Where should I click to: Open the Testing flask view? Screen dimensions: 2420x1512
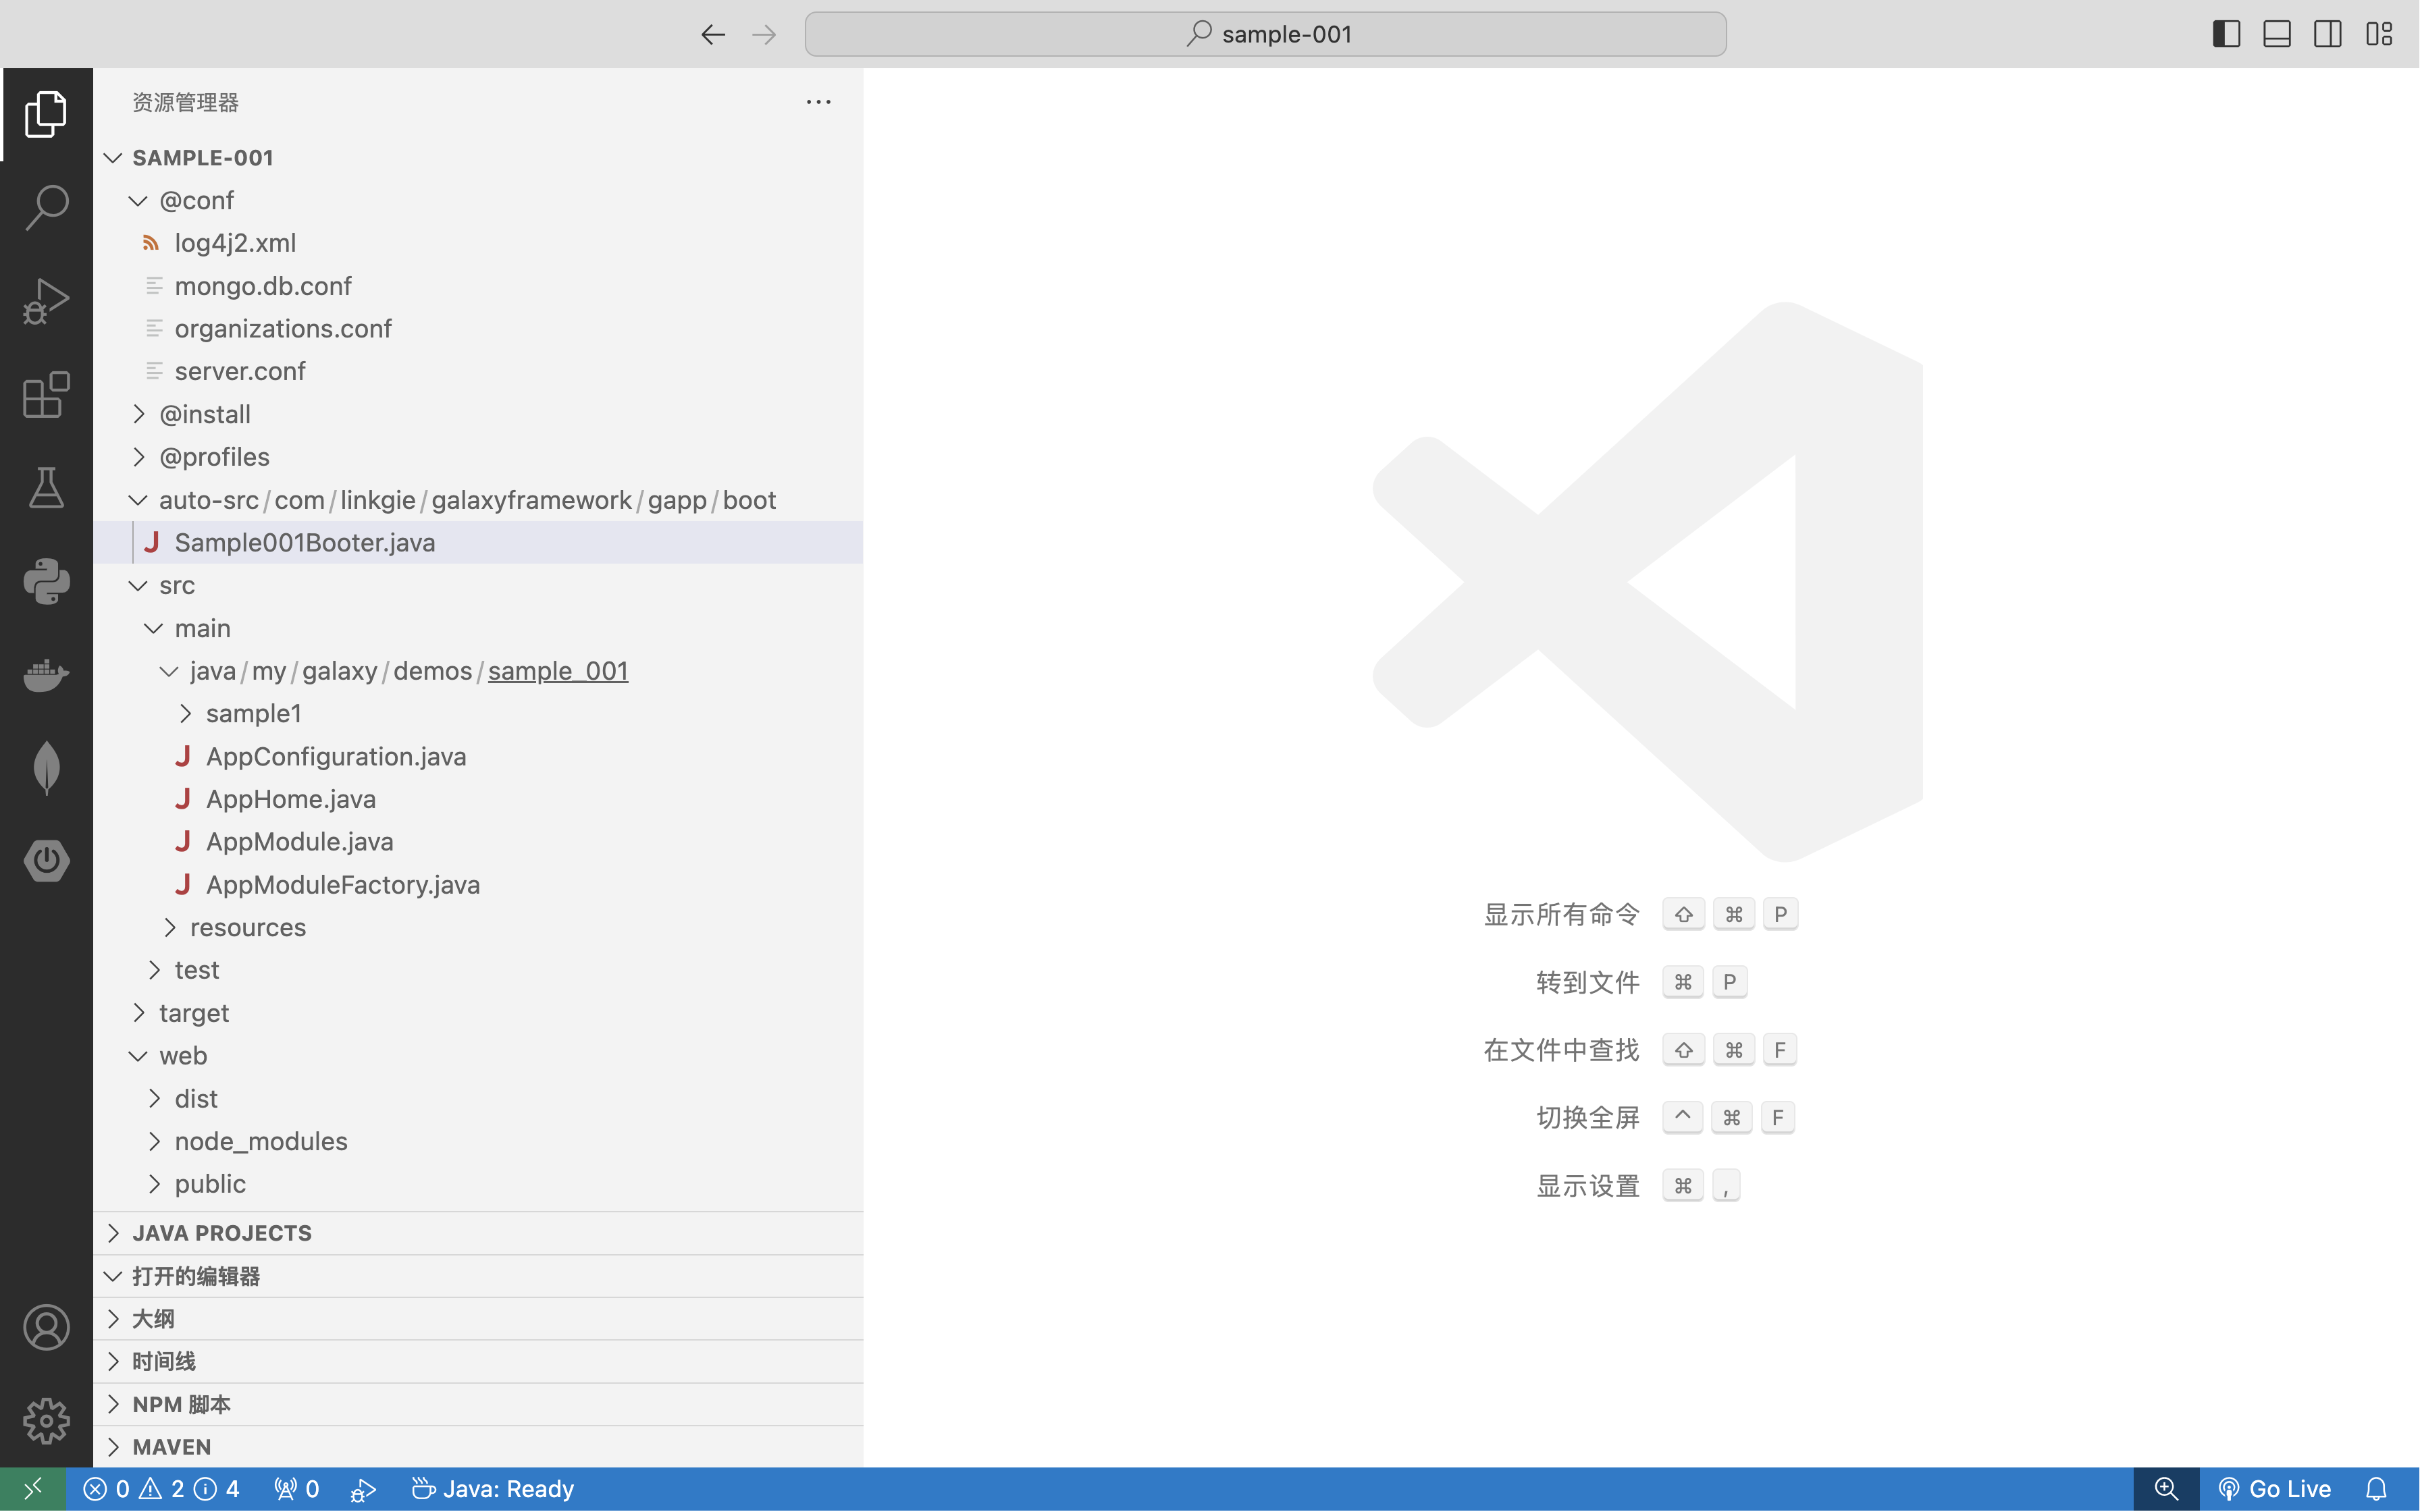tap(46, 488)
